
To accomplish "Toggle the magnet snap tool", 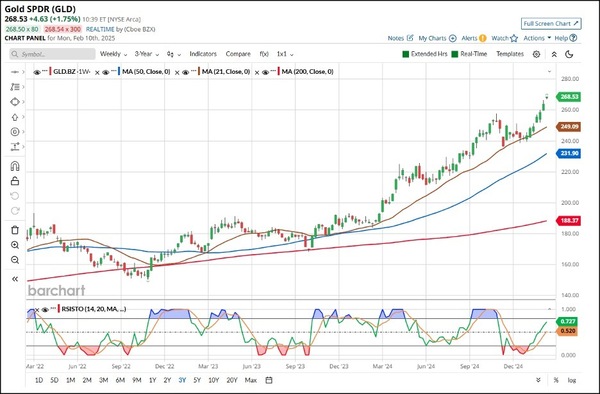I will 15,166.
